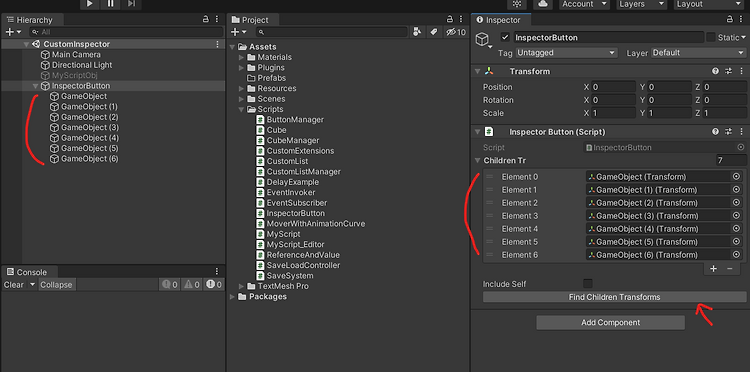Toggle the InspectorButton active checkbox
The image size is (750, 372).
(x=505, y=37)
